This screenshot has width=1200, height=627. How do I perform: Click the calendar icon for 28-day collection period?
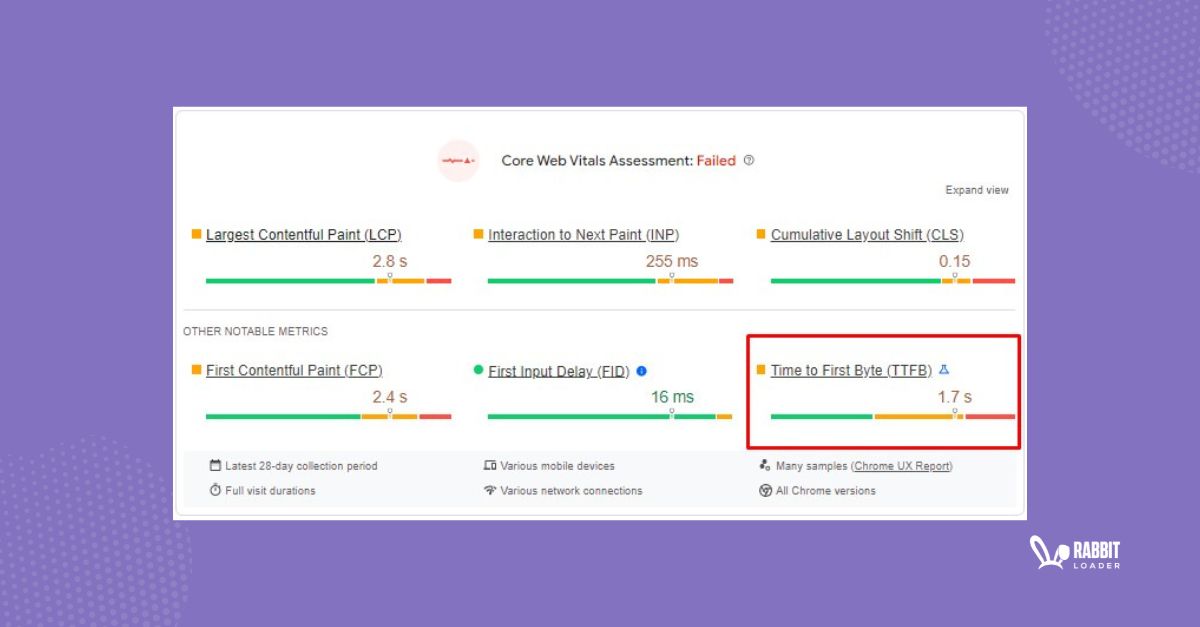214,465
